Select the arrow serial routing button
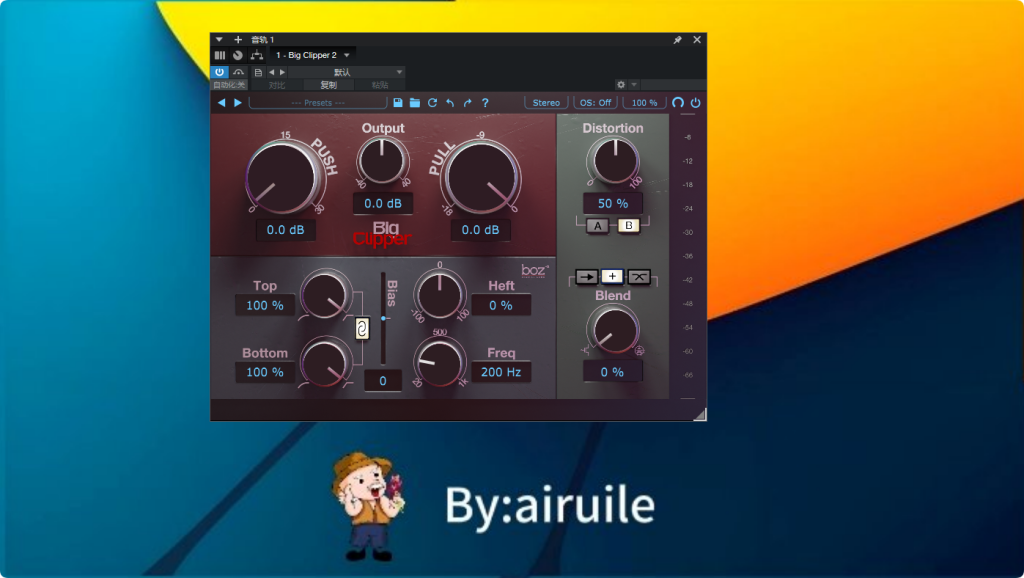This screenshot has width=1024, height=578. click(x=586, y=277)
